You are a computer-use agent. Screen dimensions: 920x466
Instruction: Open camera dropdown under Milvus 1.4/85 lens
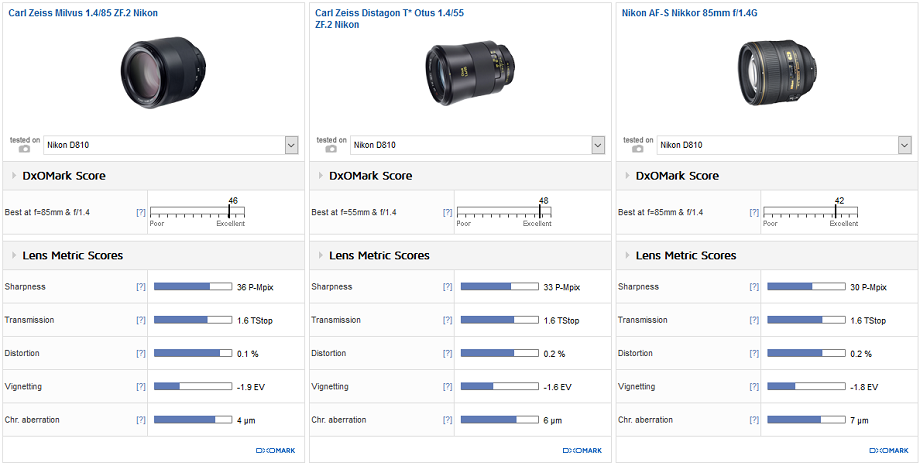(171, 145)
